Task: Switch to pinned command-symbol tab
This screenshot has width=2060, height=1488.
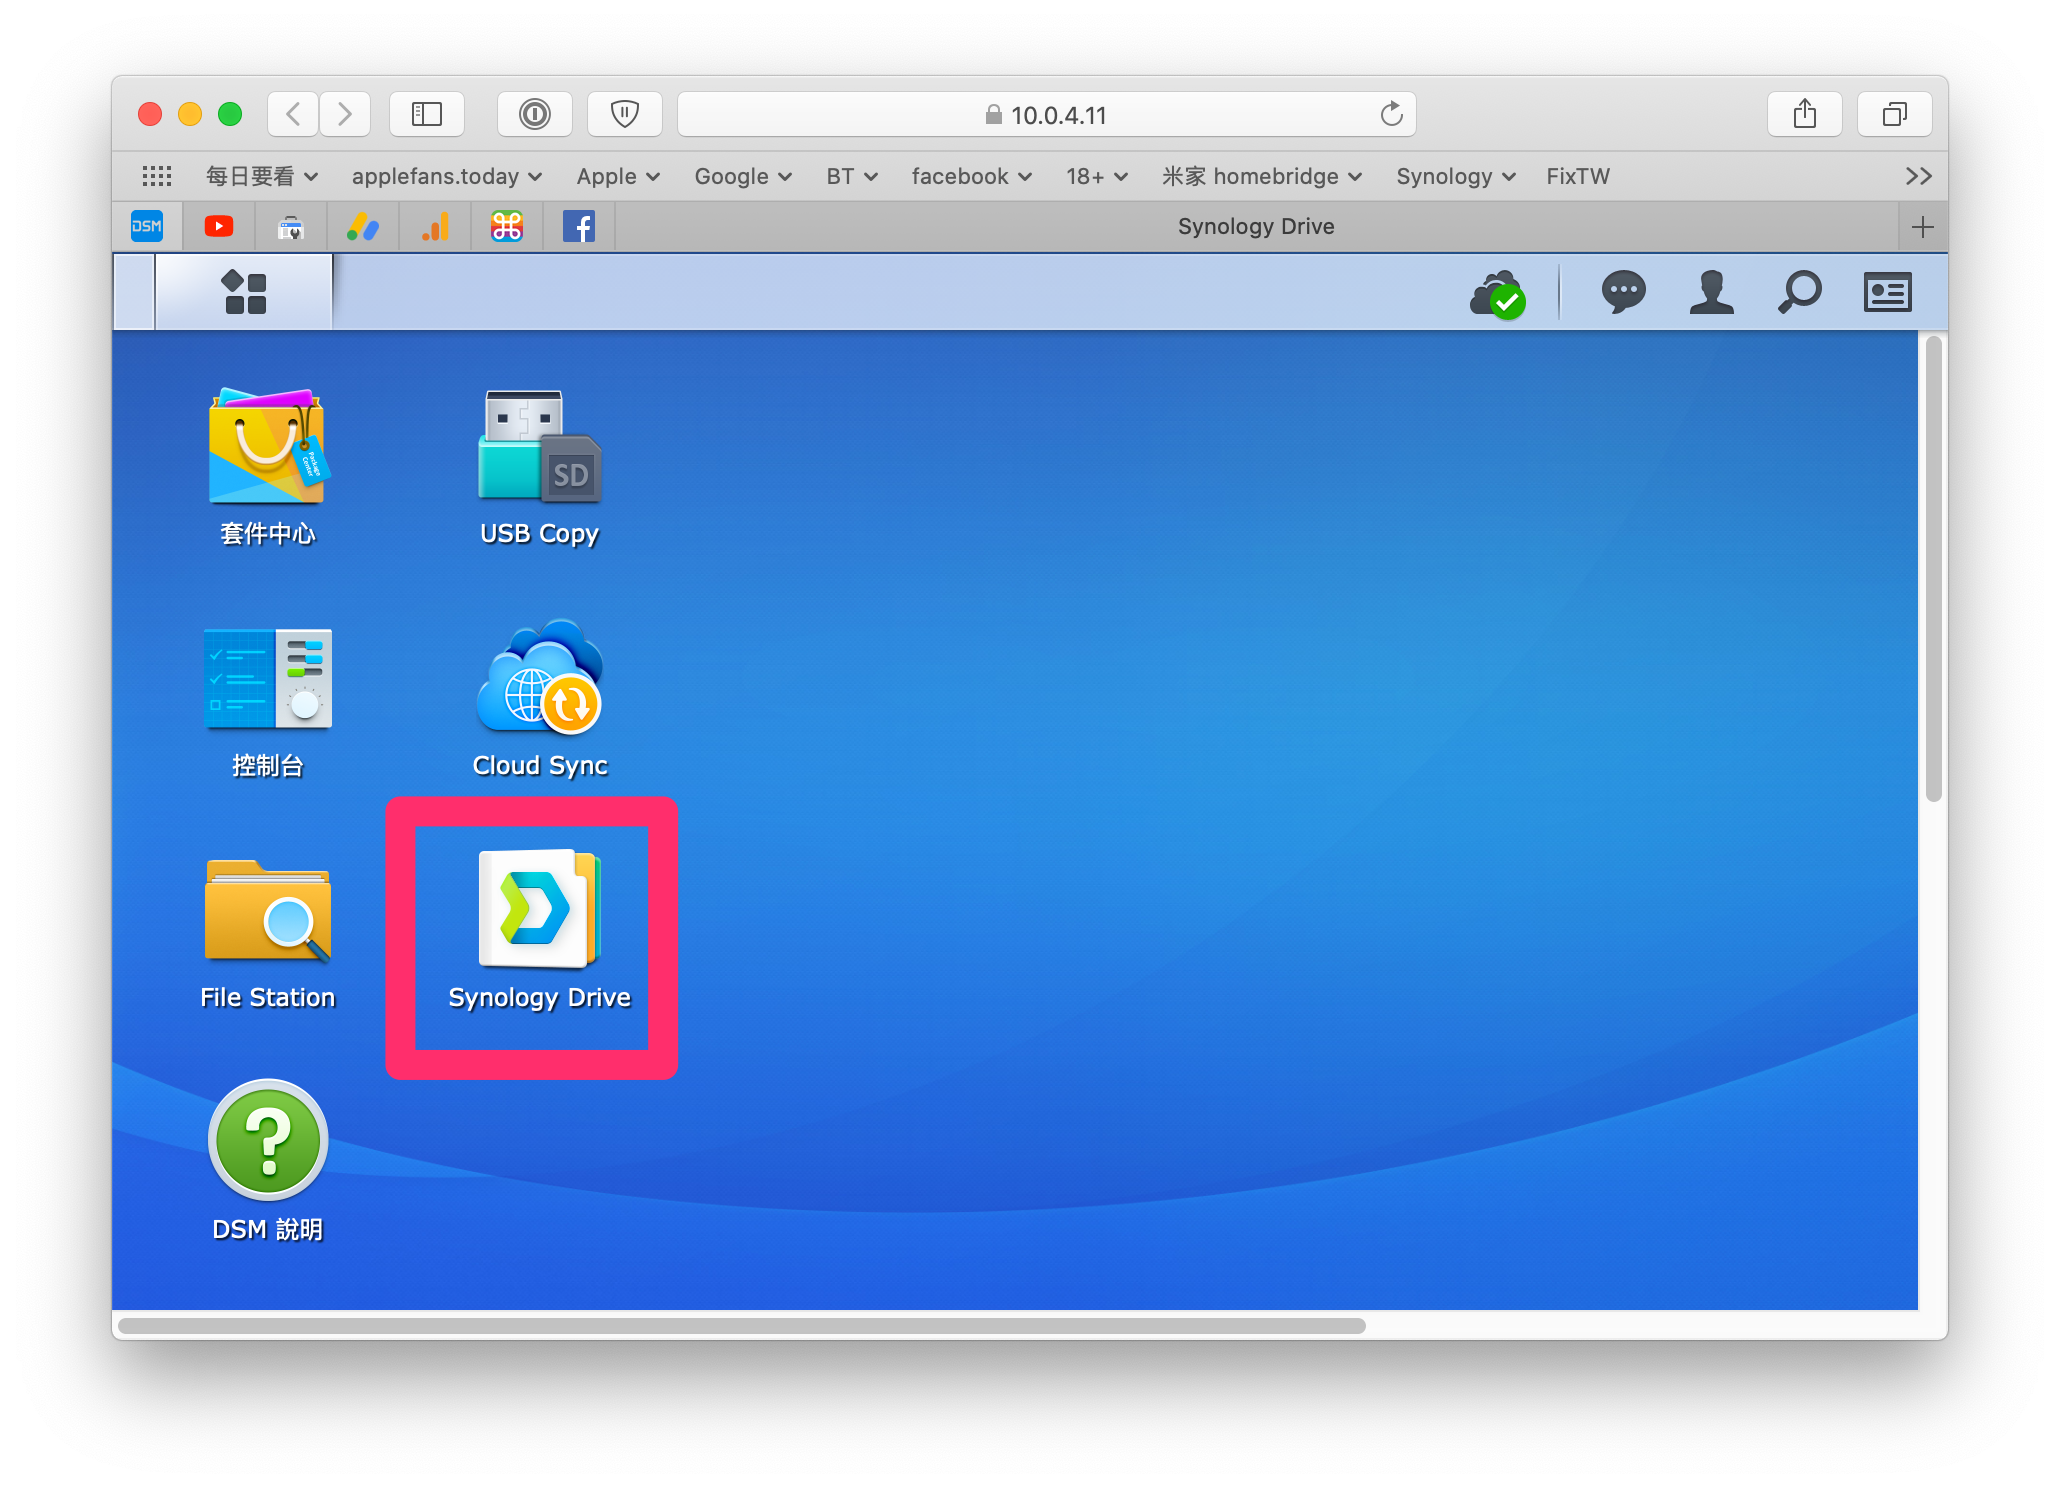Action: click(507, 227)
